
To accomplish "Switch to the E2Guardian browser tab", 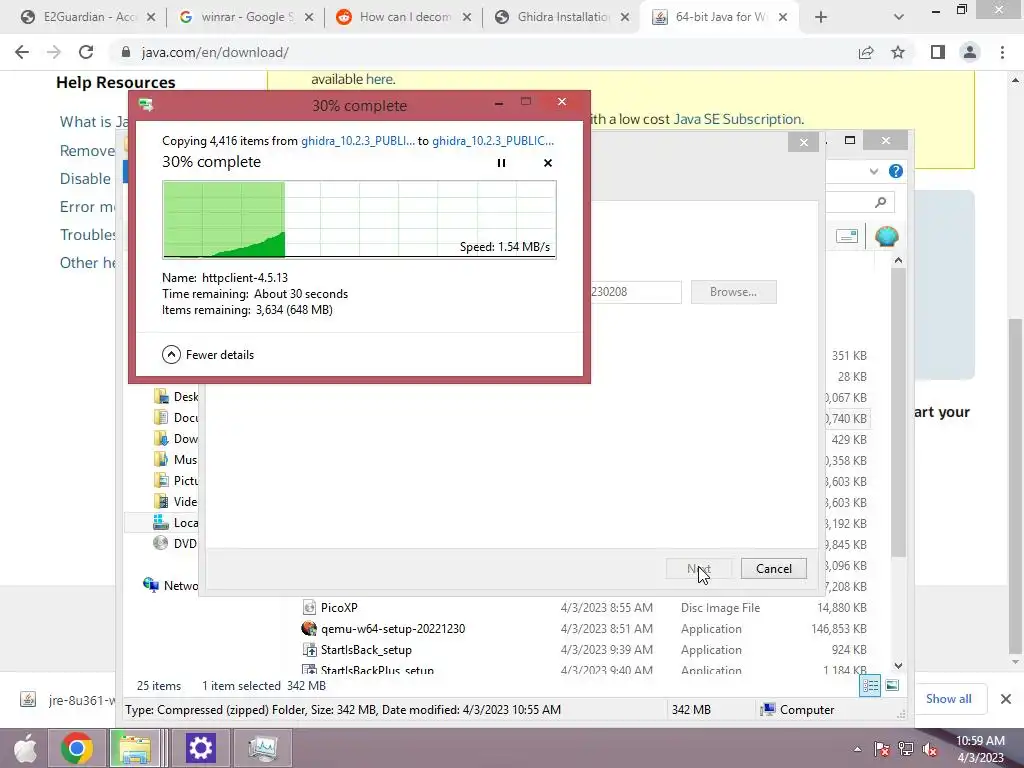I will (88, 17).
